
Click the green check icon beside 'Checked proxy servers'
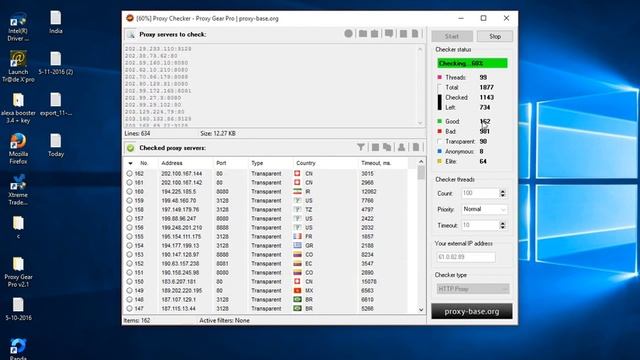coord(131,148)
